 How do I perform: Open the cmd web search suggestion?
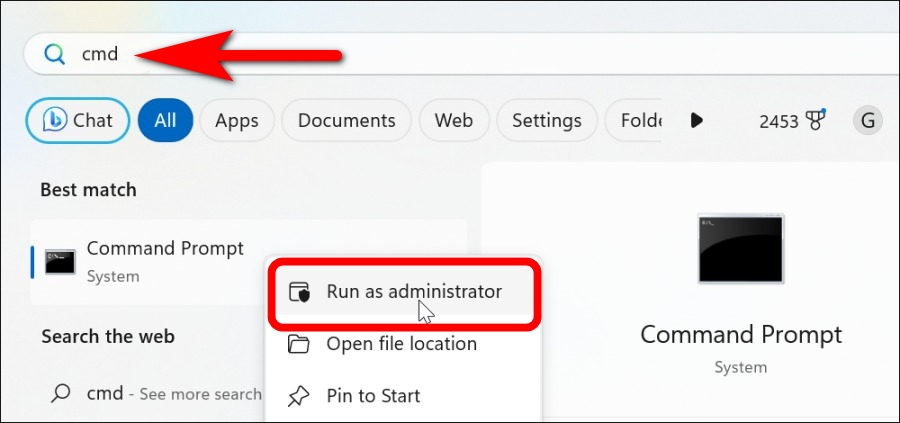point(155,394)
